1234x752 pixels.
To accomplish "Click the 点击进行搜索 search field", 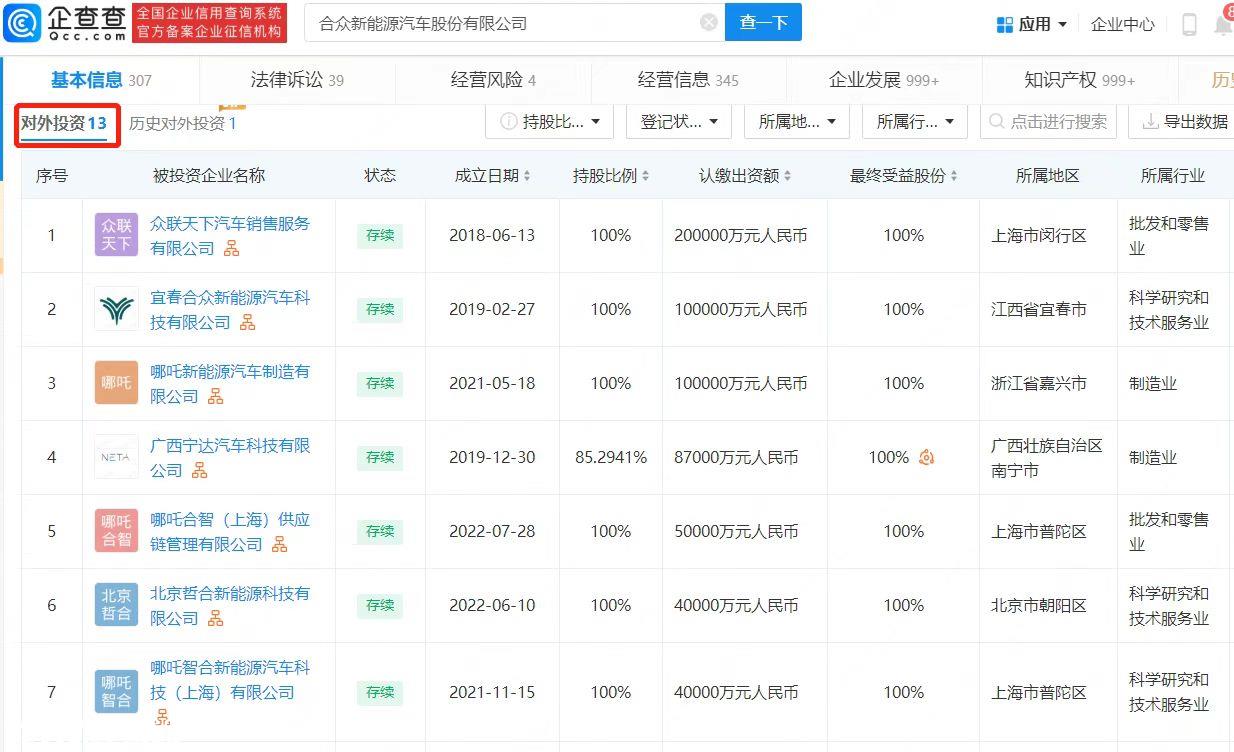I will click(1048, 122).
